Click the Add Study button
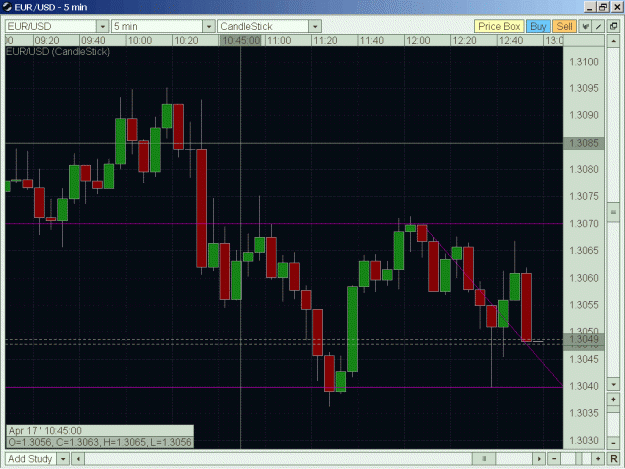The image size is (625, 469). (31, 459)
